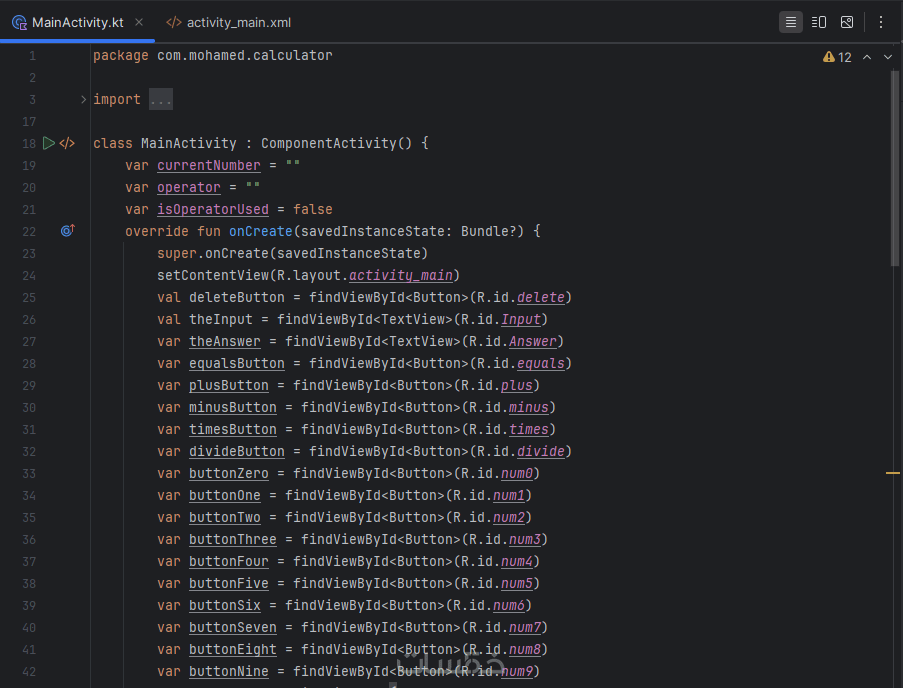The width and height of the screenshot is (903, 688).
Task: Click the XML file icon on activity_main.xml tab
Action: [x=174, y=22]
